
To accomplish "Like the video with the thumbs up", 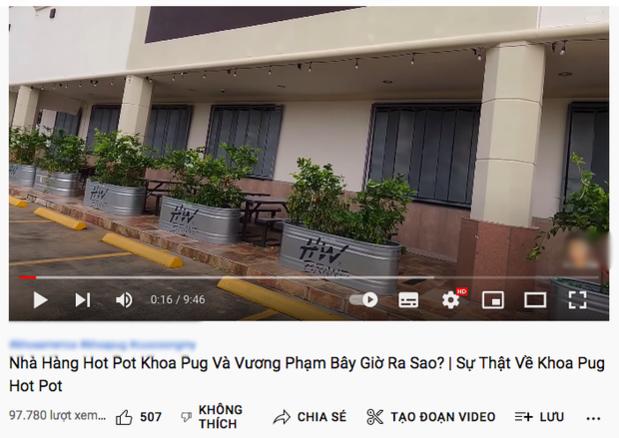I will point(124,417).
